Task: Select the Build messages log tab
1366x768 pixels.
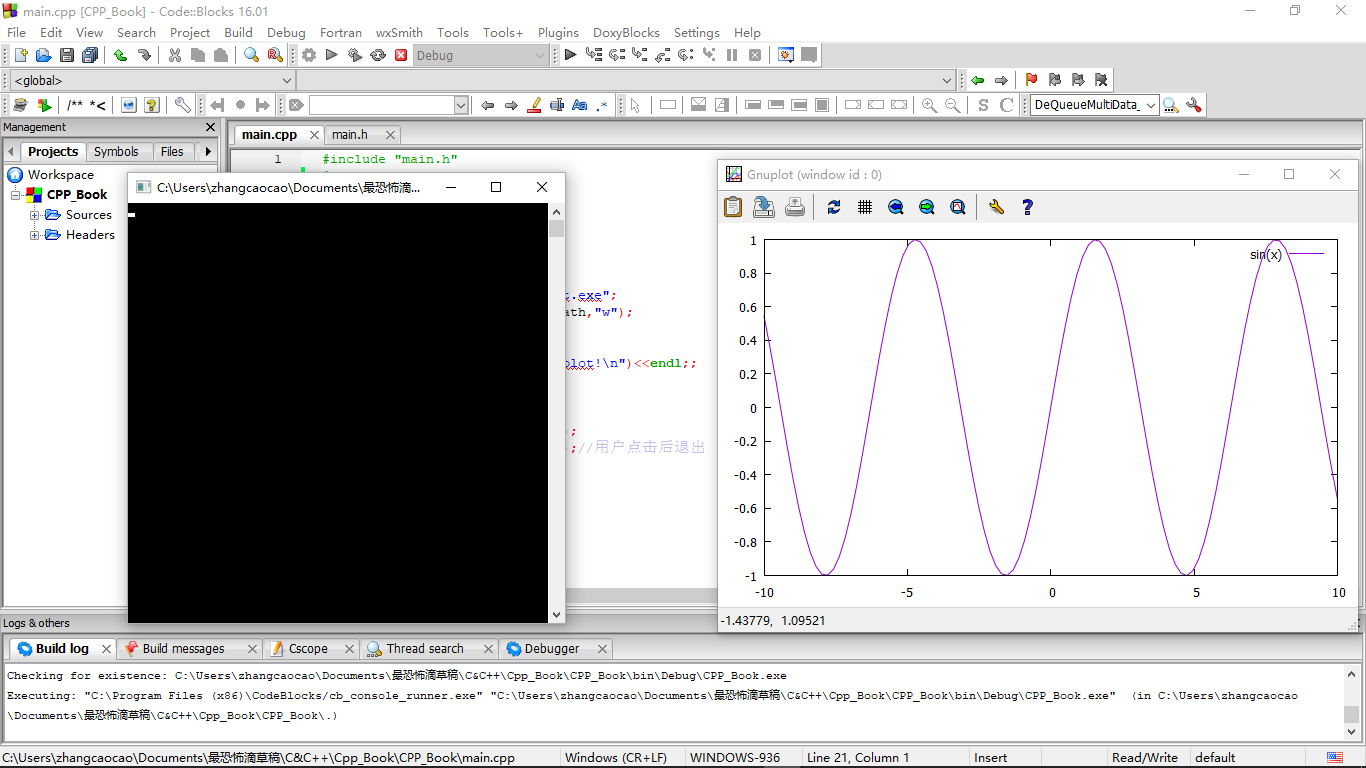Action: pos(184,648)
